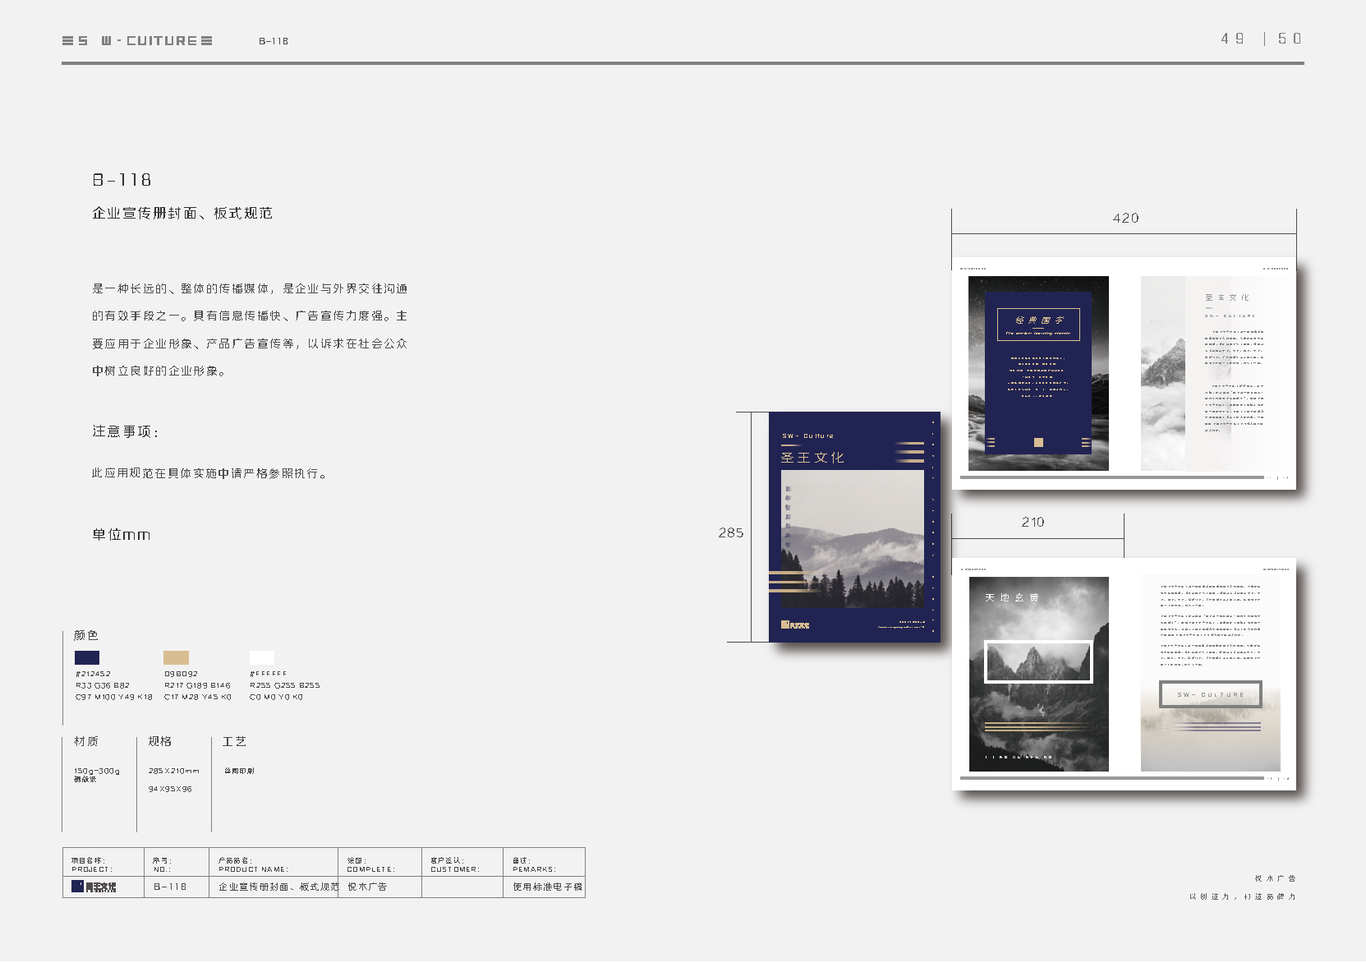This screenshot has height=963, width=1366.
Task: Click the 悦木广告 credit at the page's bottom right
Action: 1276,879
